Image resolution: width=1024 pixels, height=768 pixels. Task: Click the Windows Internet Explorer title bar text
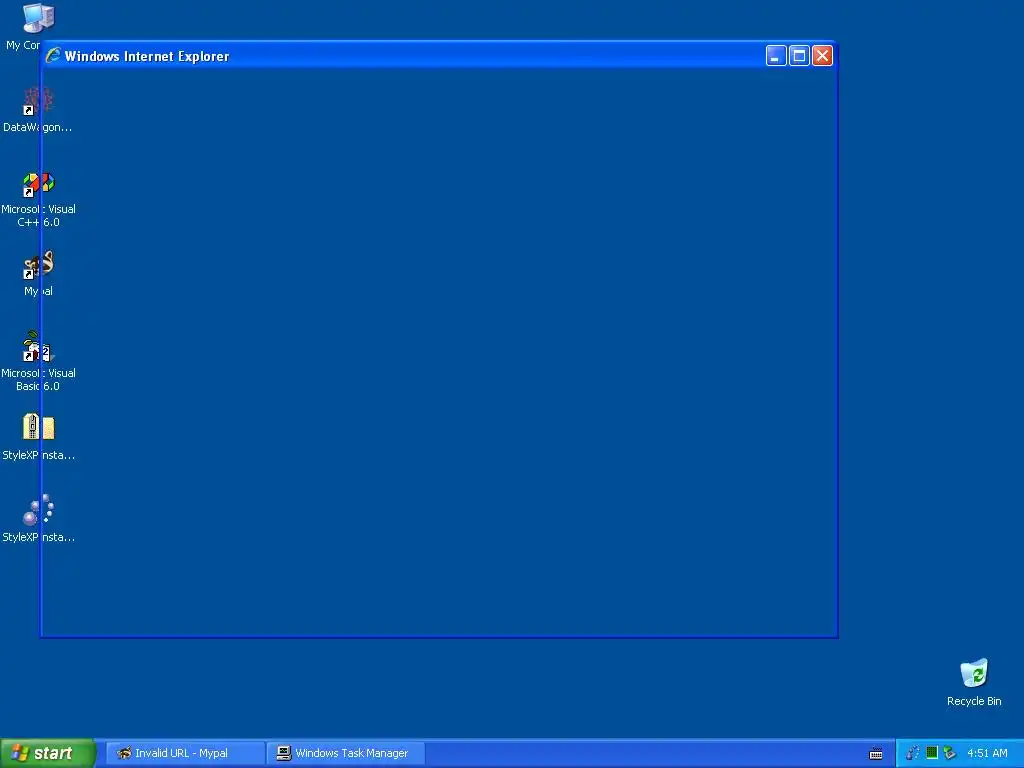(x=147, y=56)
